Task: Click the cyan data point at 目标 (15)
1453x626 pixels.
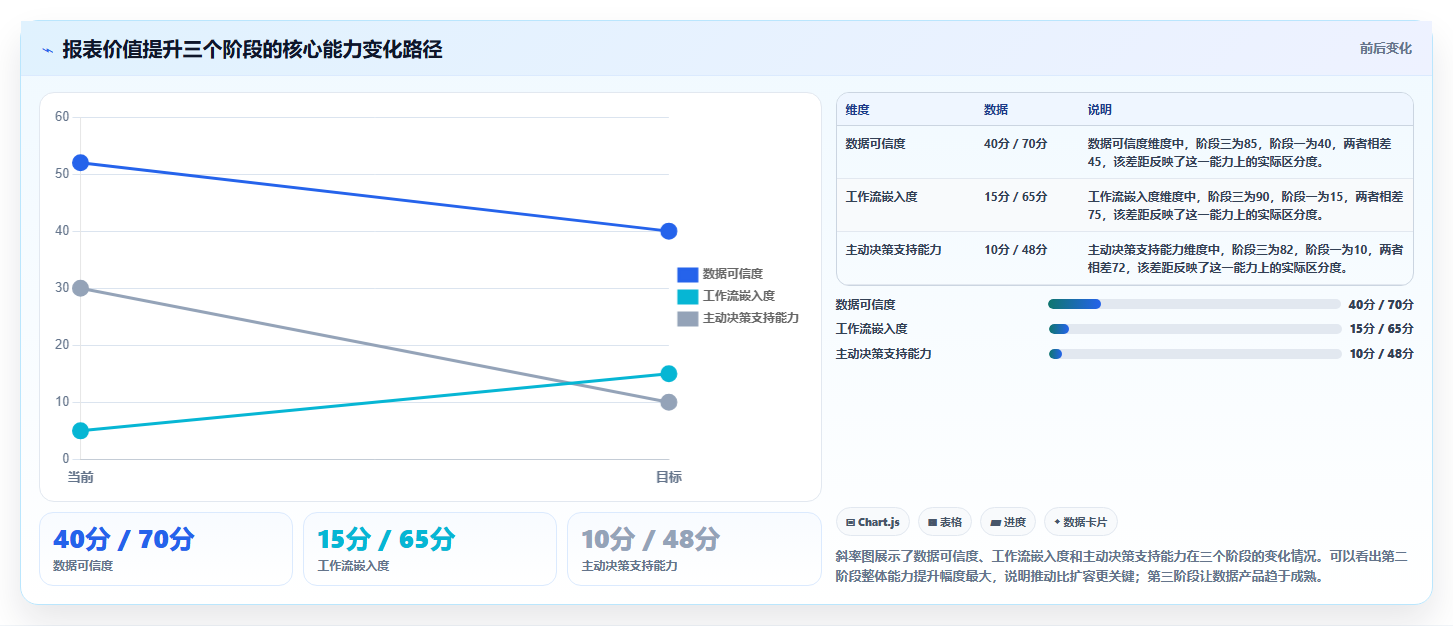Action: [669, 374]
